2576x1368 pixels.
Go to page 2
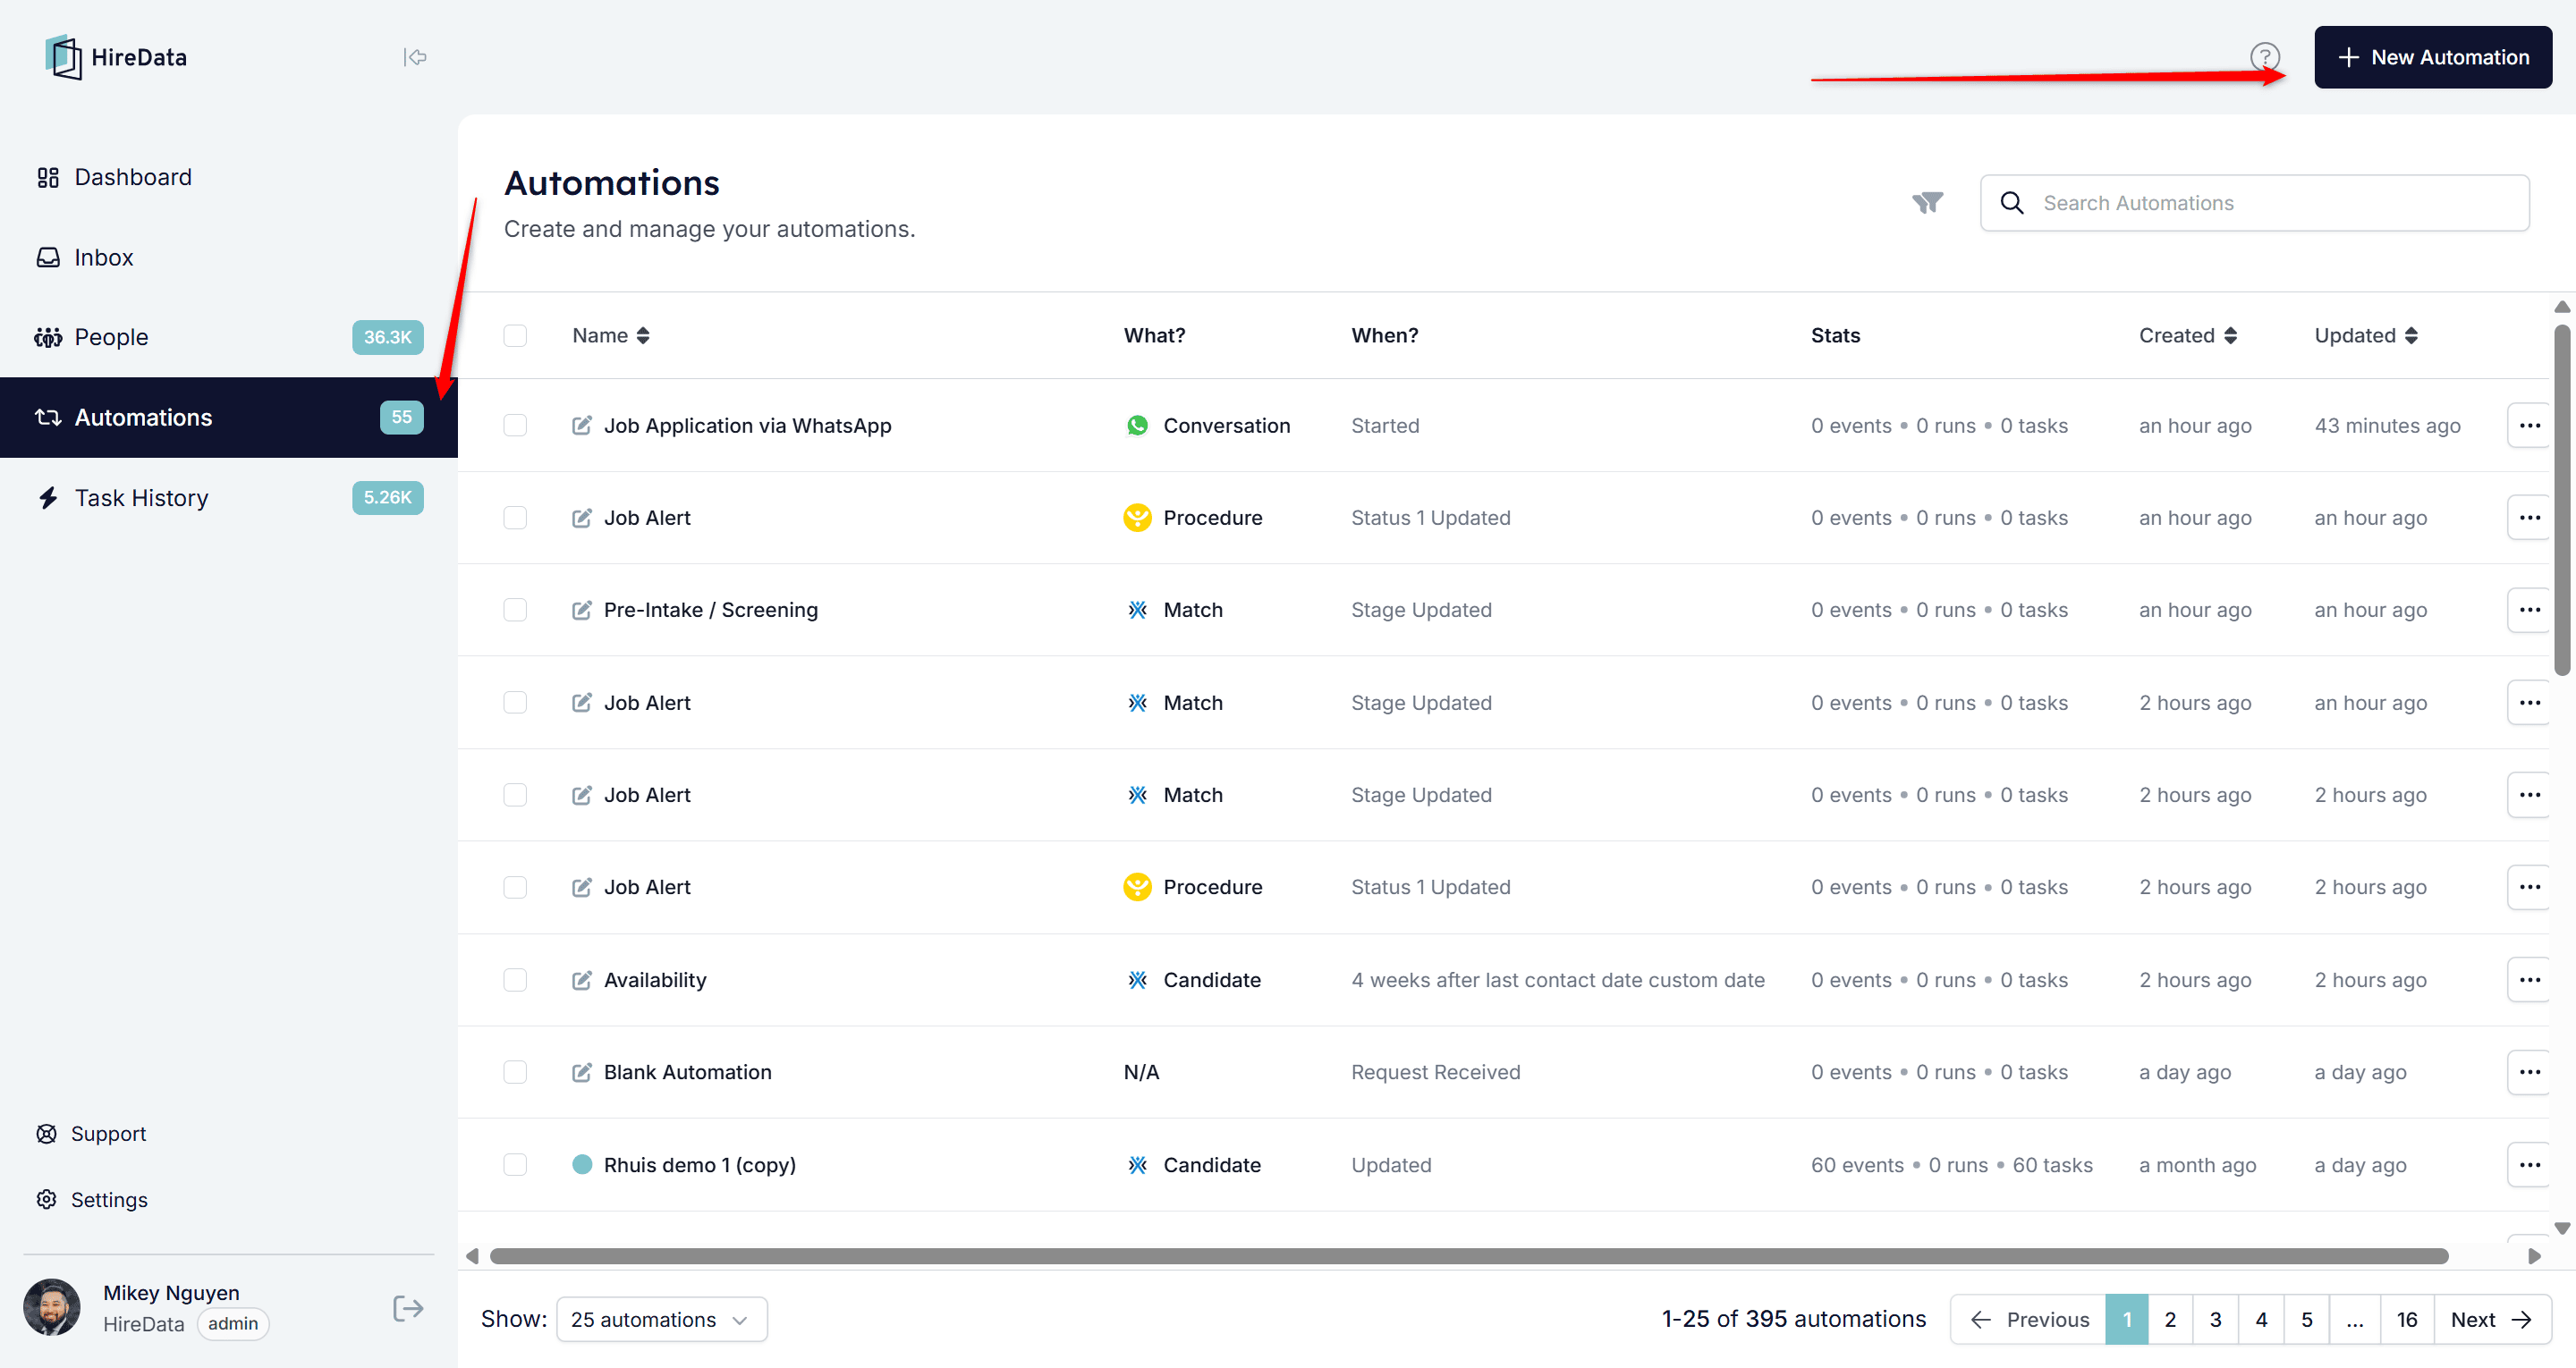[2170, 1319]
